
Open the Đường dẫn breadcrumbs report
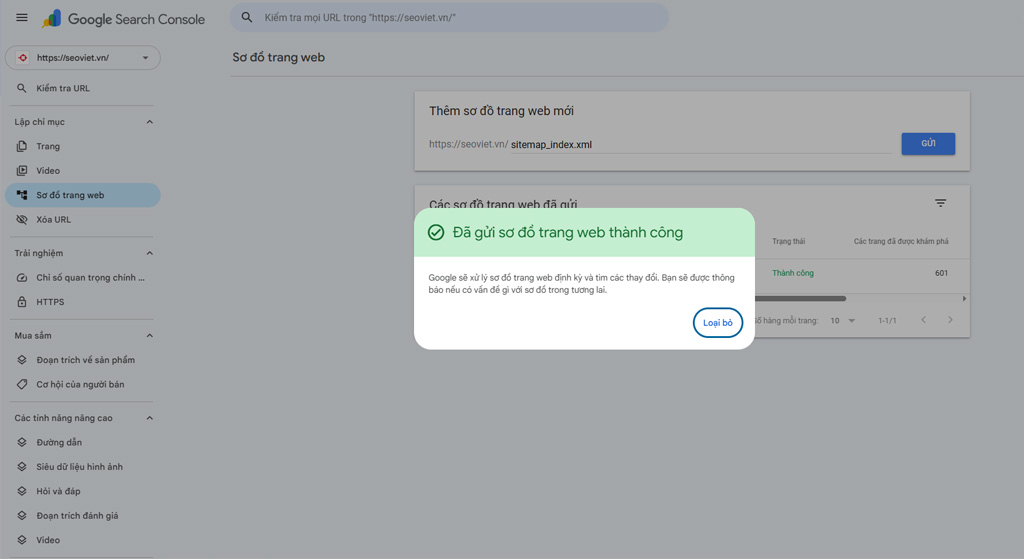pyautogui.click(x=83, y=442)
